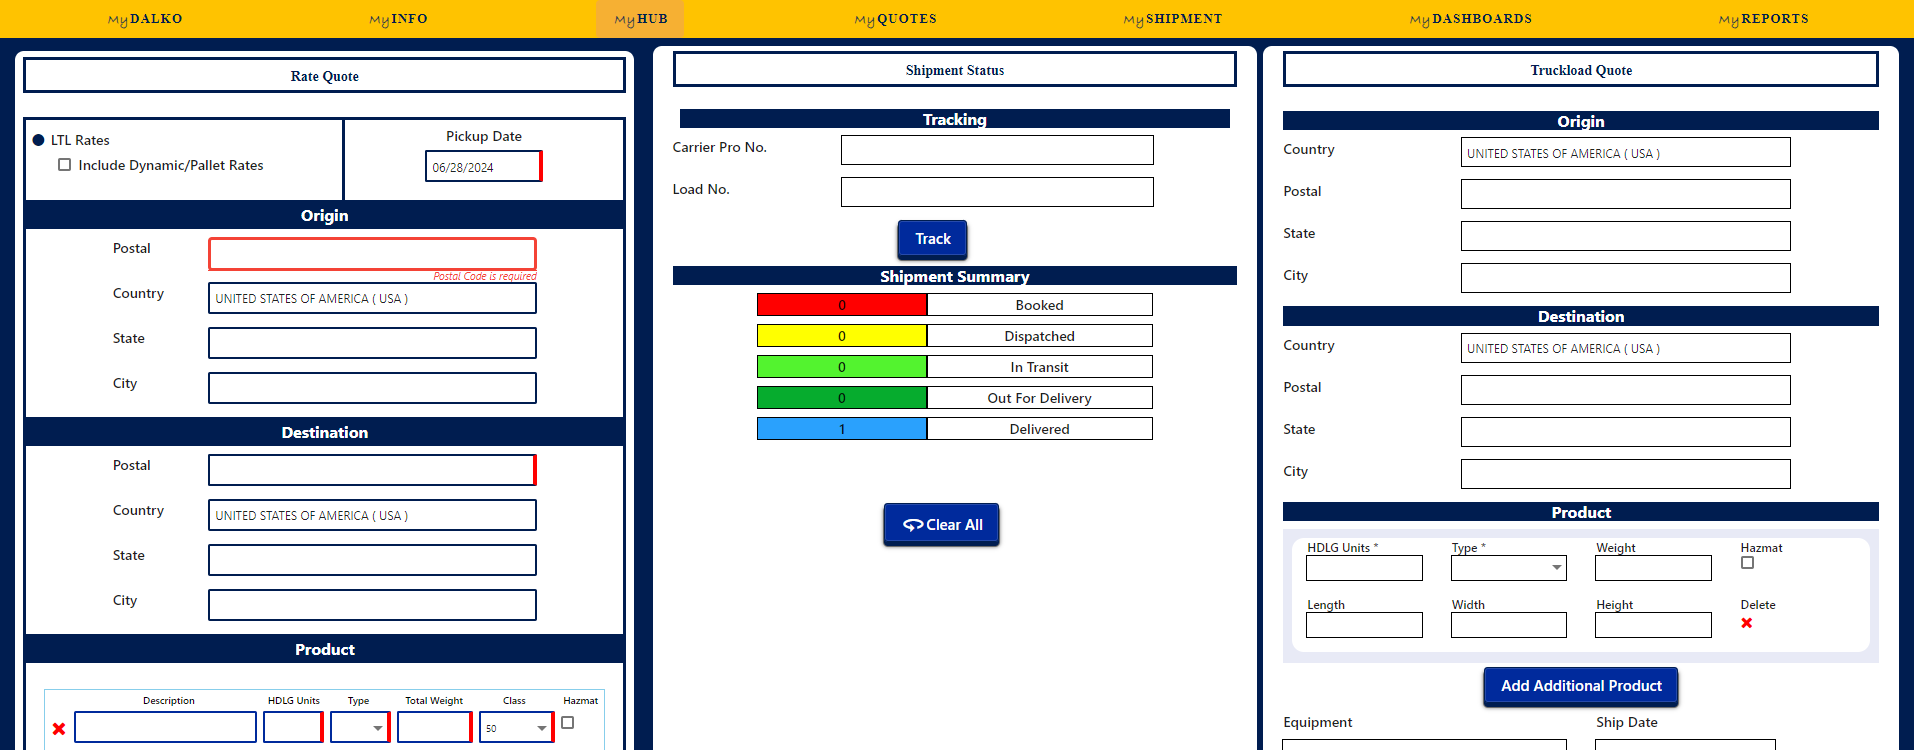Screen dimensions: 1914x750
Task: Click the Truckload Origin Postal field
Action: [x=1625, y=194]
